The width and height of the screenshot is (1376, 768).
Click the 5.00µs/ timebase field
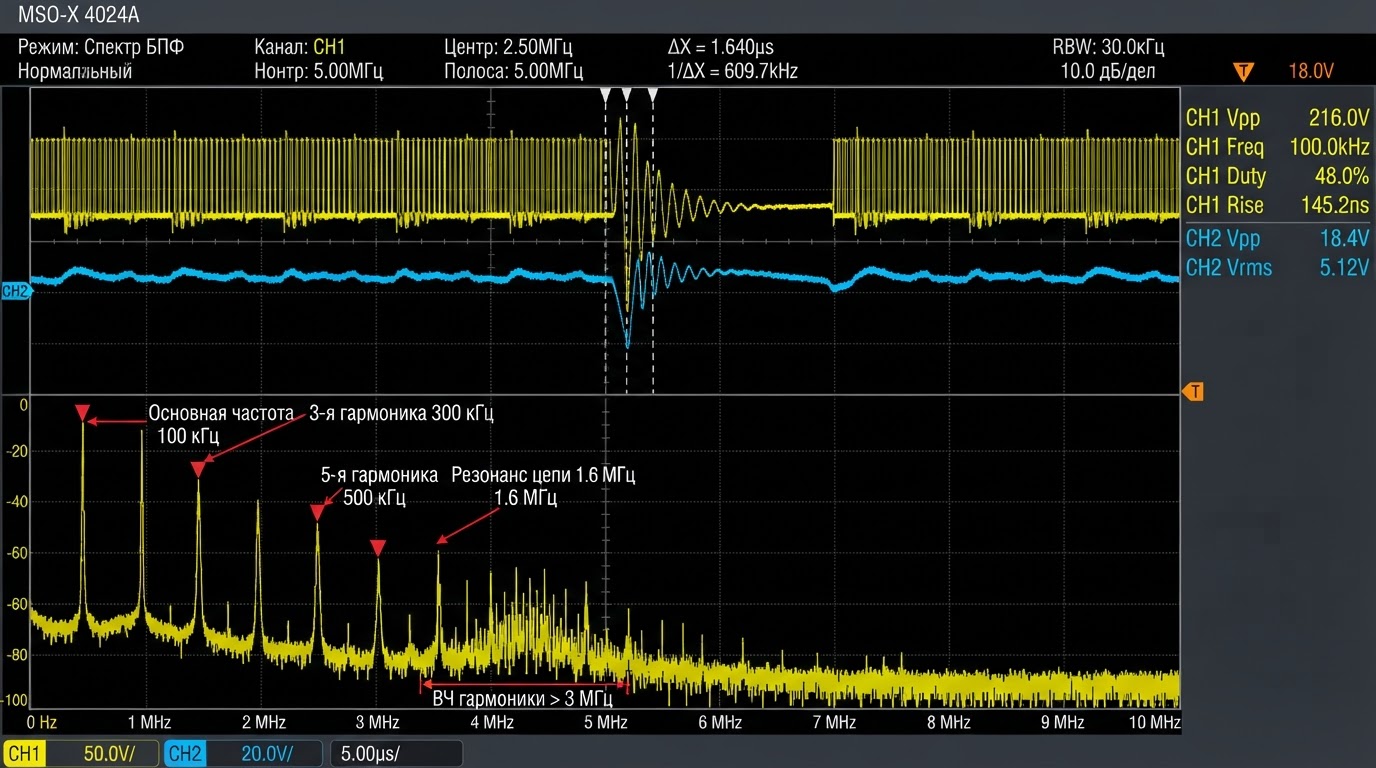tap(396, 754)
